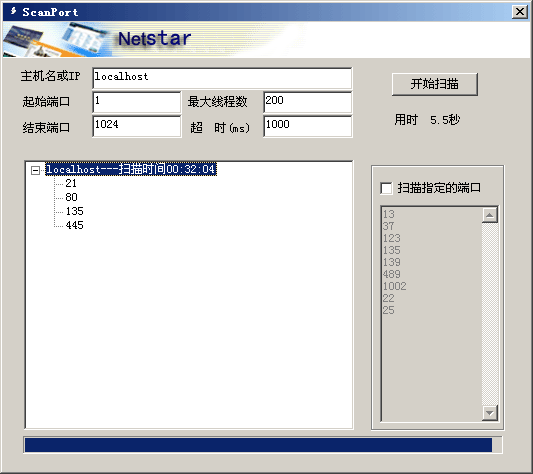Click the port list scroll down arrow
This screenshot has height=474, width=533.
490,413
